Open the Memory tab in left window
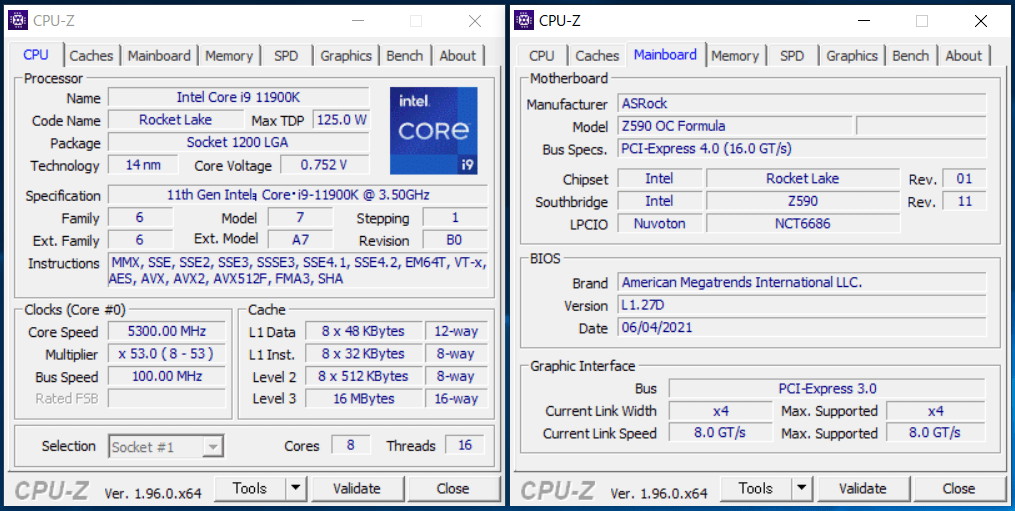The height and width of the screenshot is (511, 1015). point(229,56)
